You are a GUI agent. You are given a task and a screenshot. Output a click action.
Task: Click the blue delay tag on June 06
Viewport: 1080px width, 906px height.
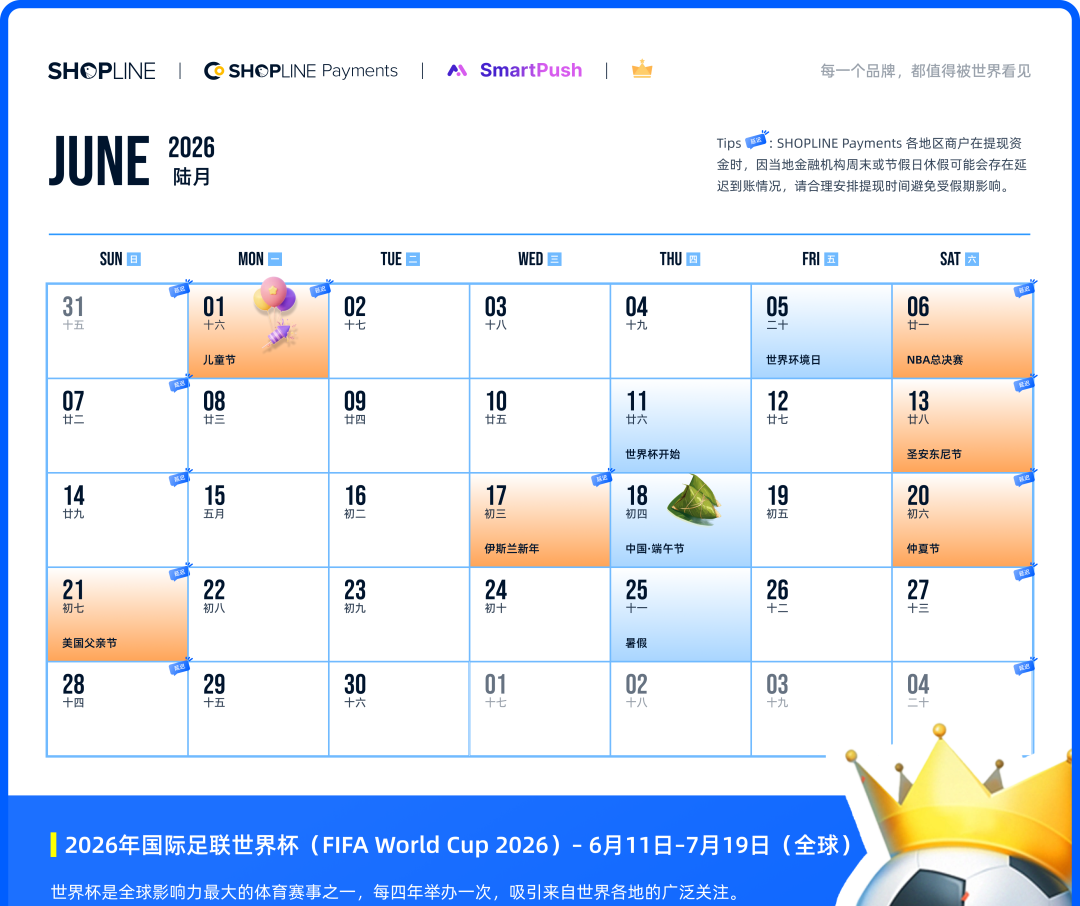[1023, 290]
